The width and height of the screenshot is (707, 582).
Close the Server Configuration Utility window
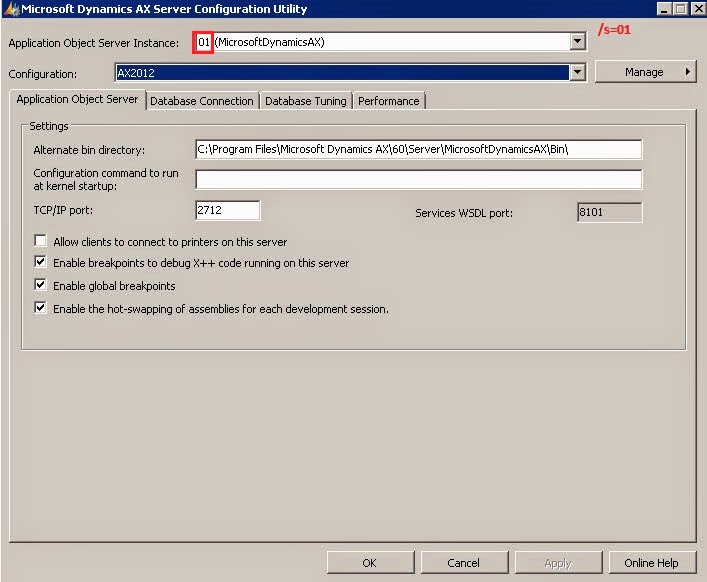tap(698, 9)
